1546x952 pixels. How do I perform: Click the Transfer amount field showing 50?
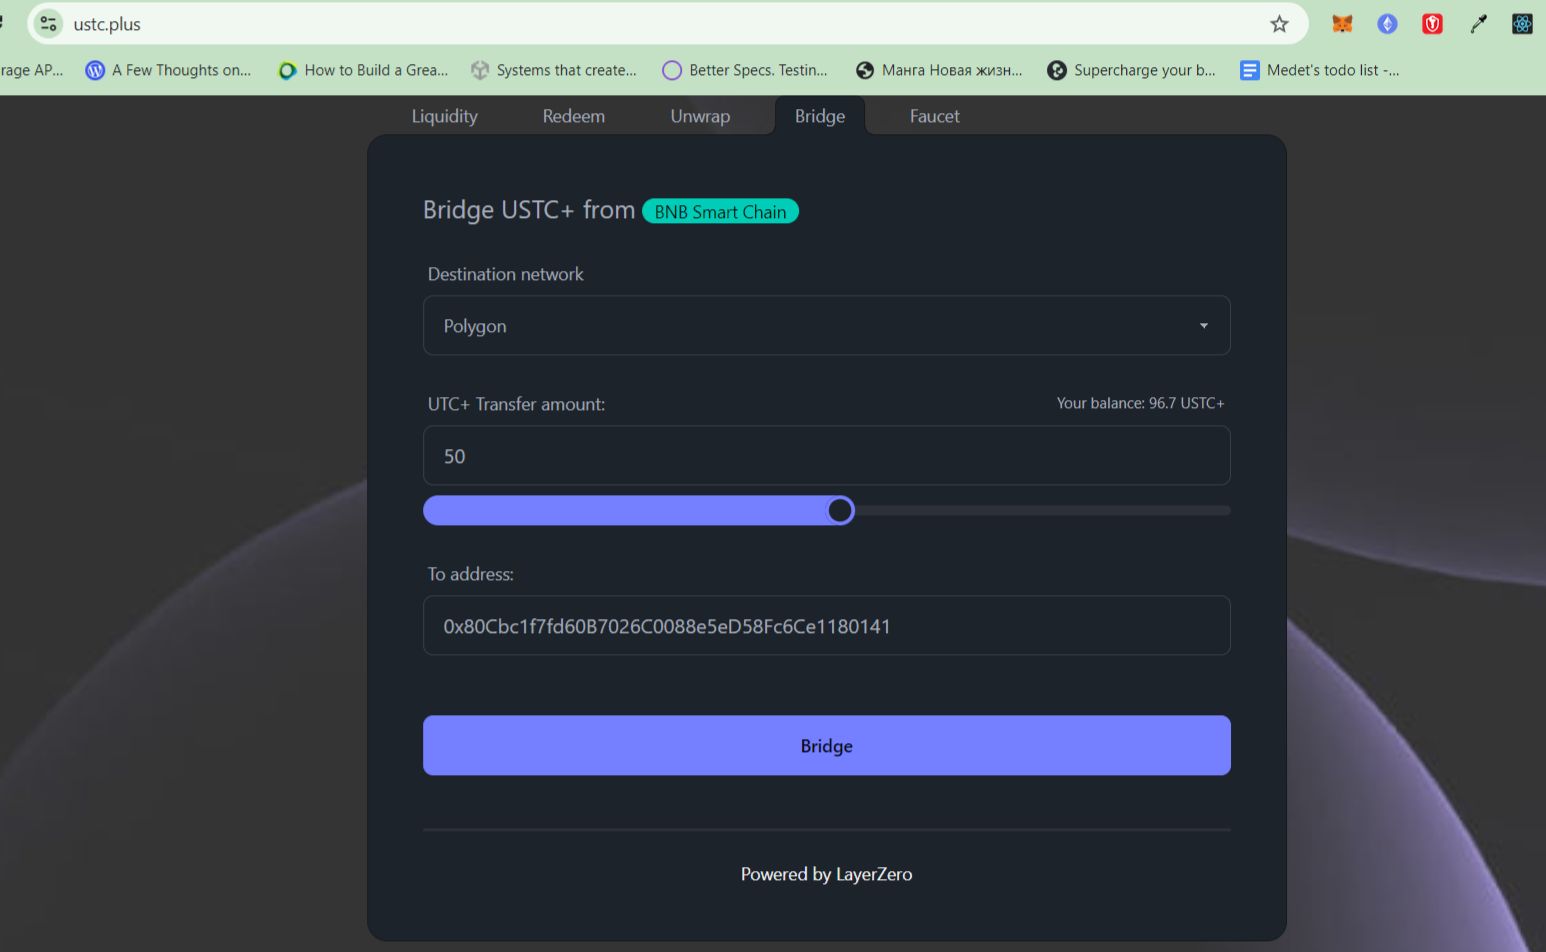tap(826, 455)
